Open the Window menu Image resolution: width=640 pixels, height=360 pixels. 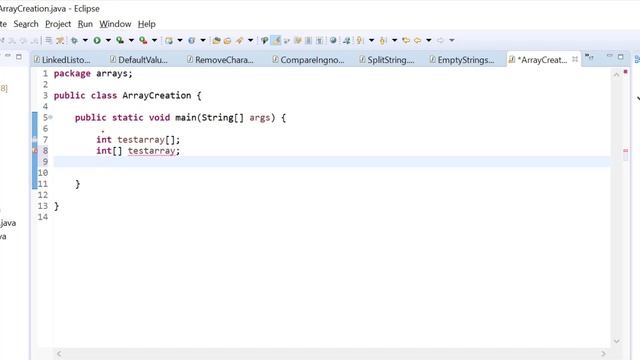coord(115,24)
